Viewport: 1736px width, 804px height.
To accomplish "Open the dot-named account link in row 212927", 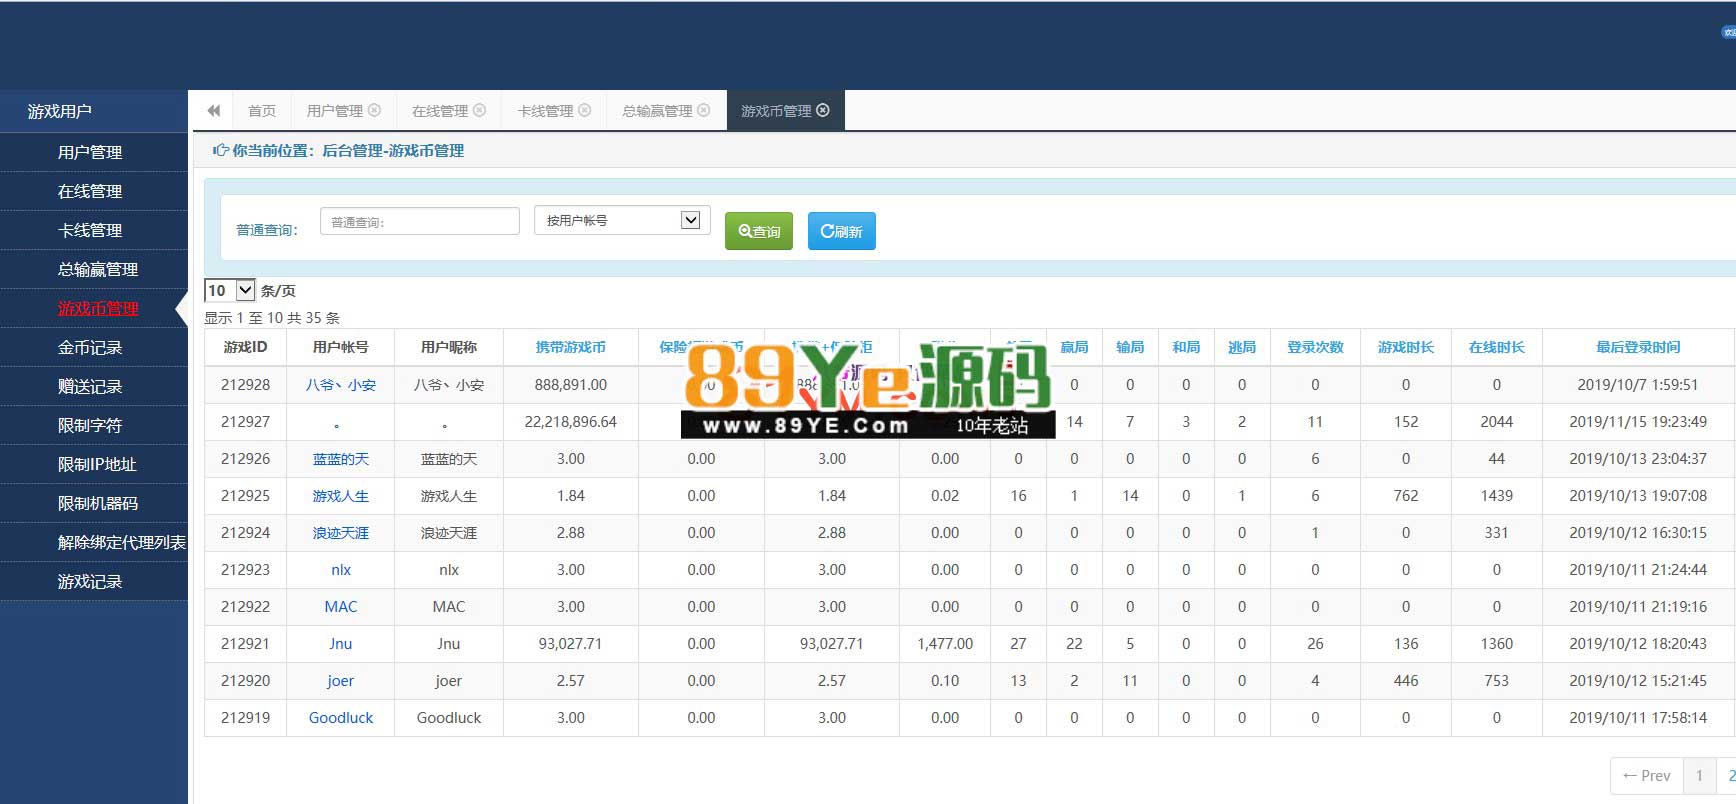I will (x=337, y=425).
